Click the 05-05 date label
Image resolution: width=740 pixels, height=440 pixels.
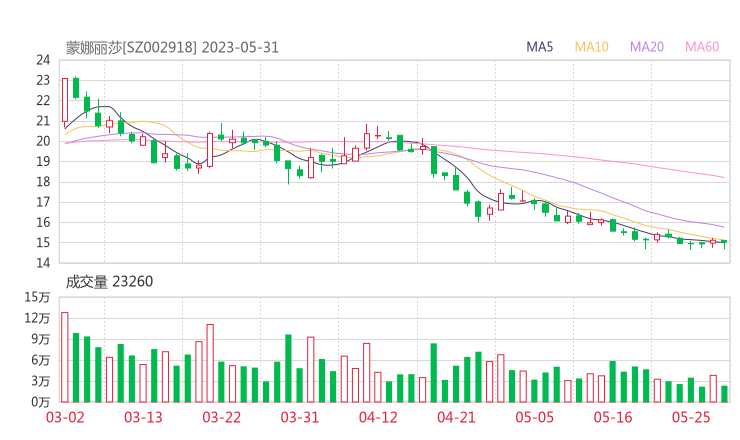535,417
